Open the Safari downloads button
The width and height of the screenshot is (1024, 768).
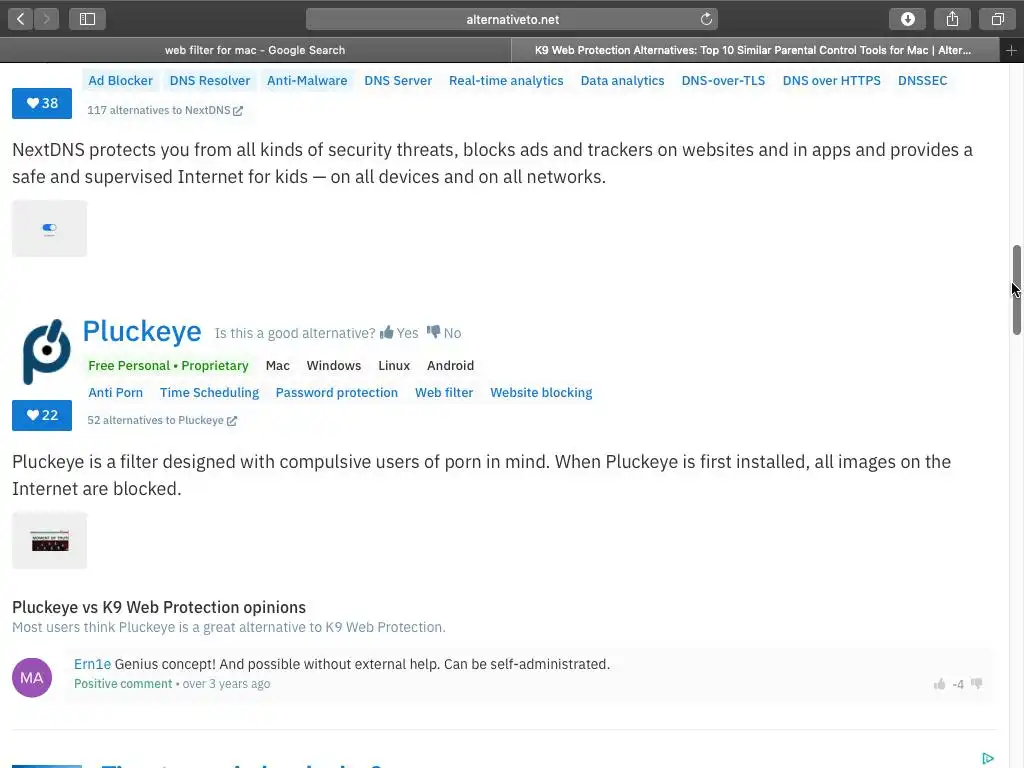(x=907, y=19)
